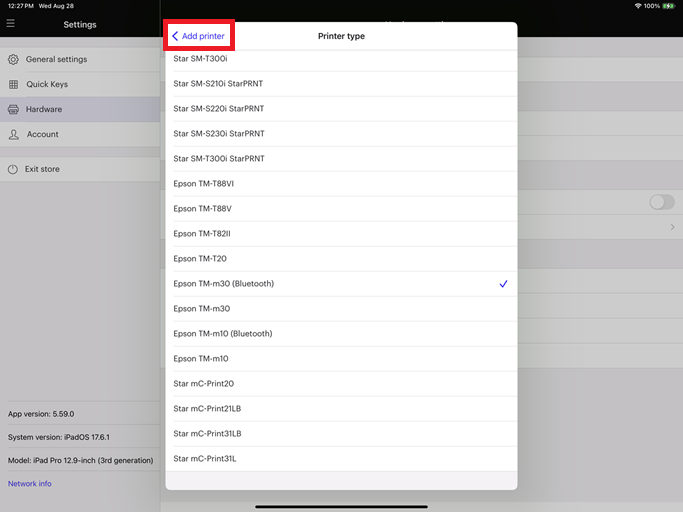Select Star SM-S230i StarPRNT
Viewport: 683px width, 512px height.
(x=342, y=134)
